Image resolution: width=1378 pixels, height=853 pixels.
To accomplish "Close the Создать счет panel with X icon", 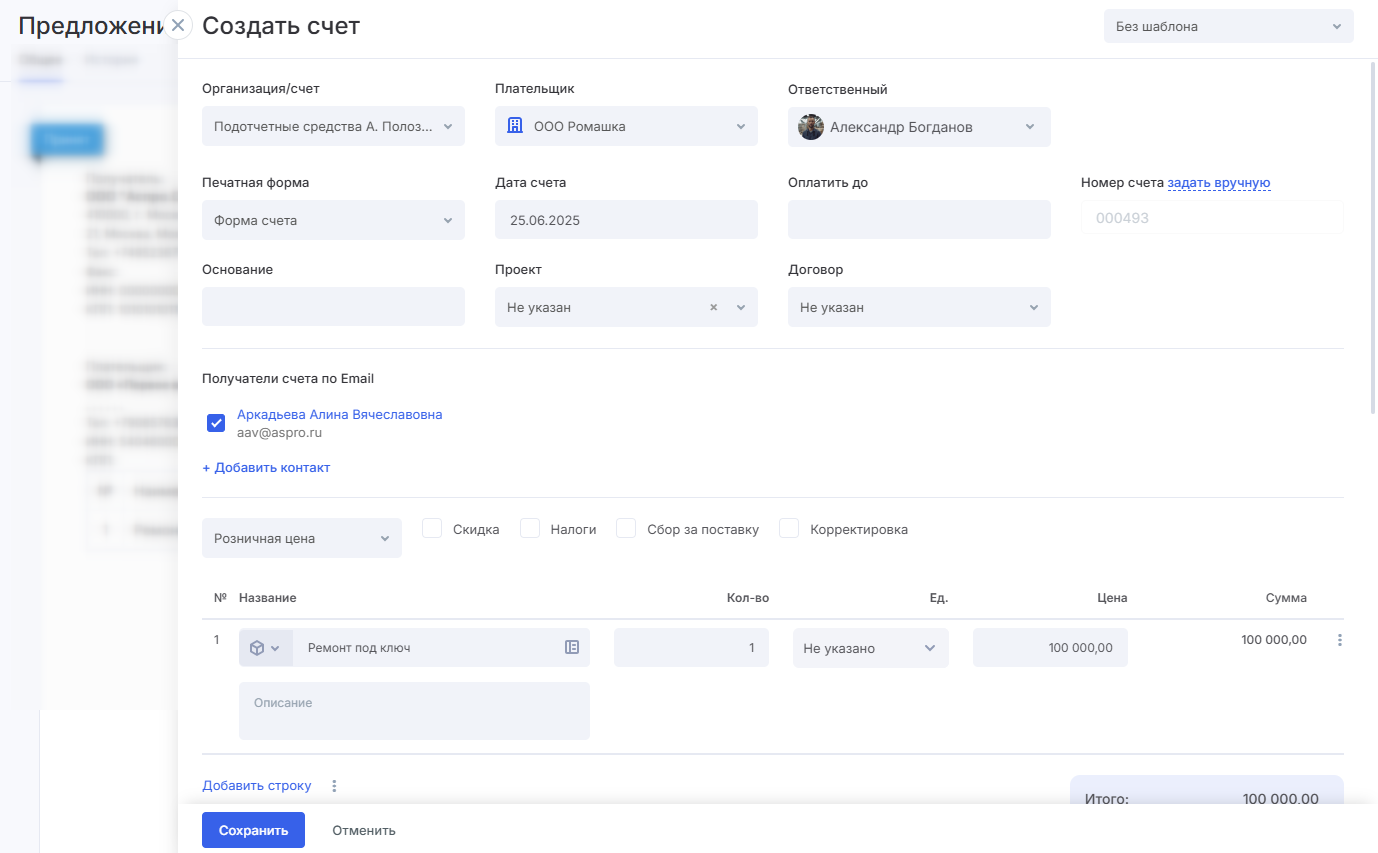I will 178,25.
